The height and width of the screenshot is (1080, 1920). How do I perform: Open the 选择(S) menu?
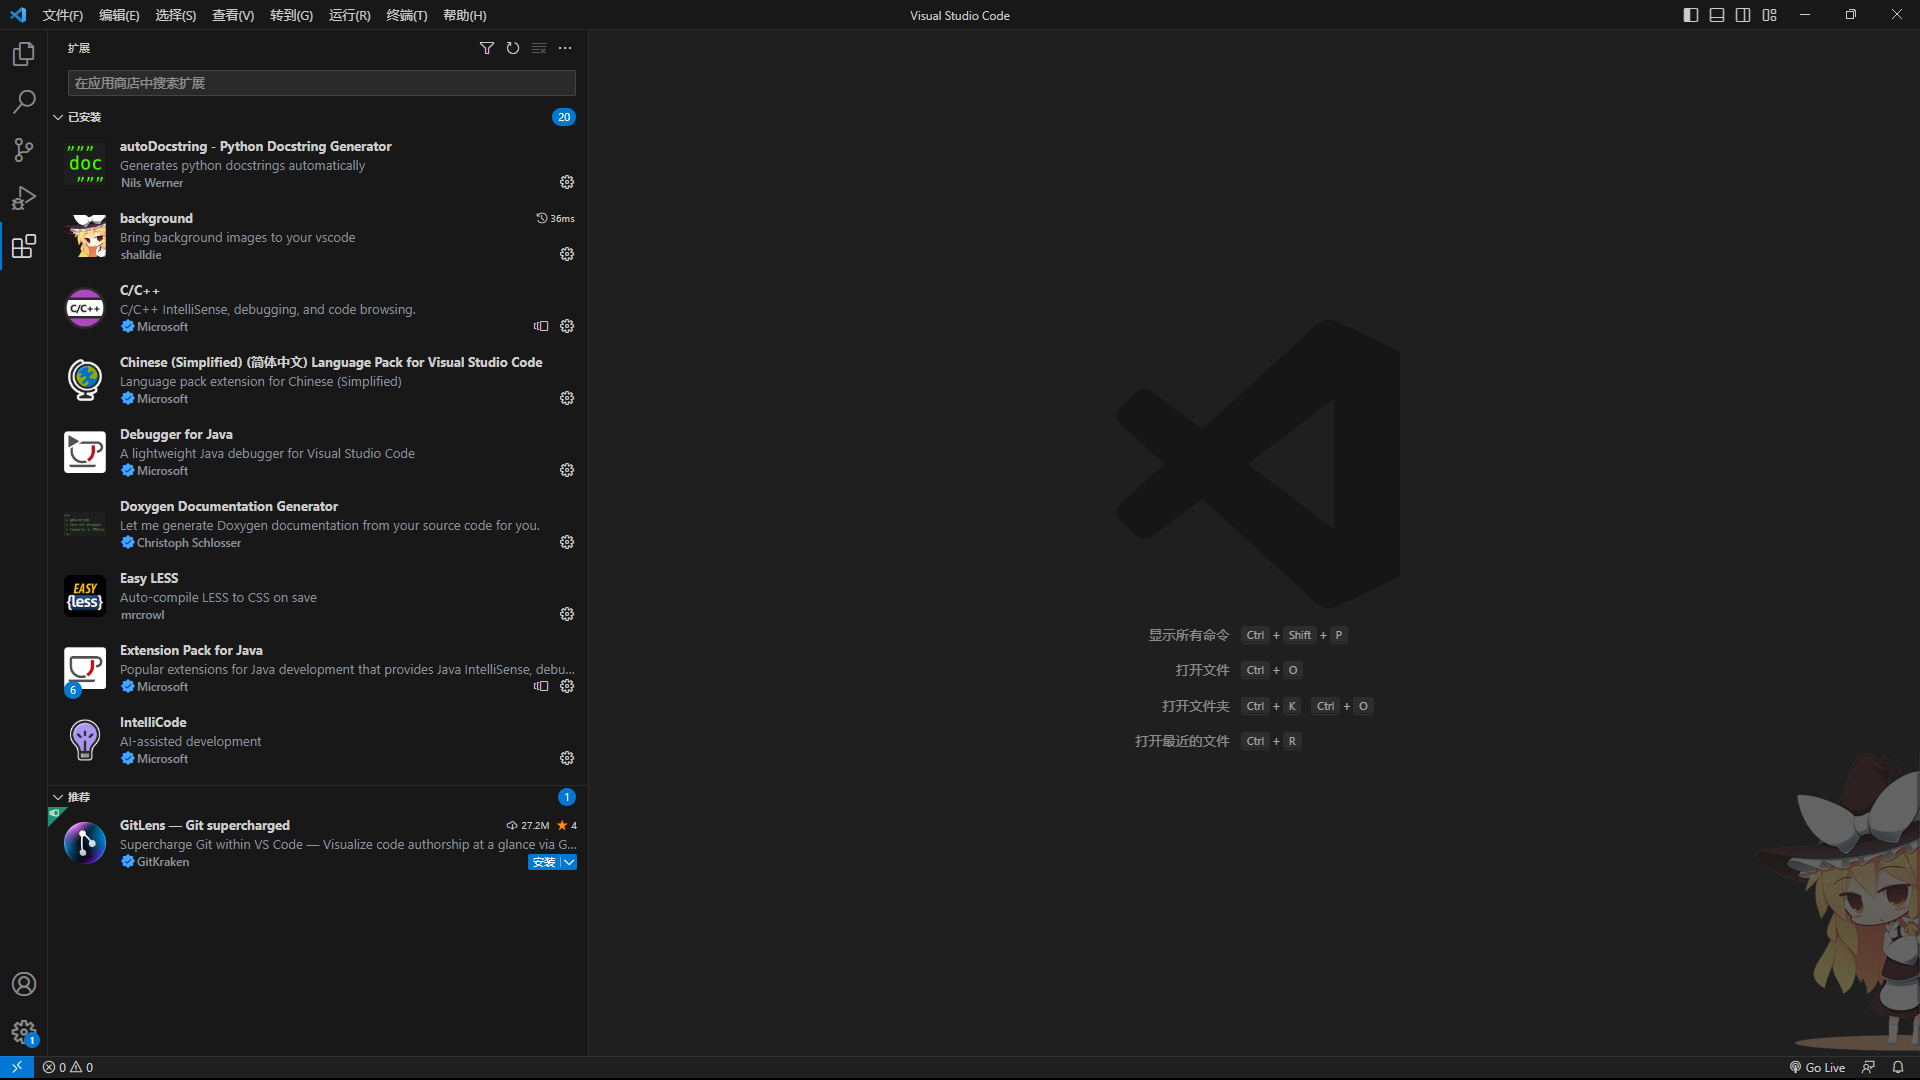(176, 15)
